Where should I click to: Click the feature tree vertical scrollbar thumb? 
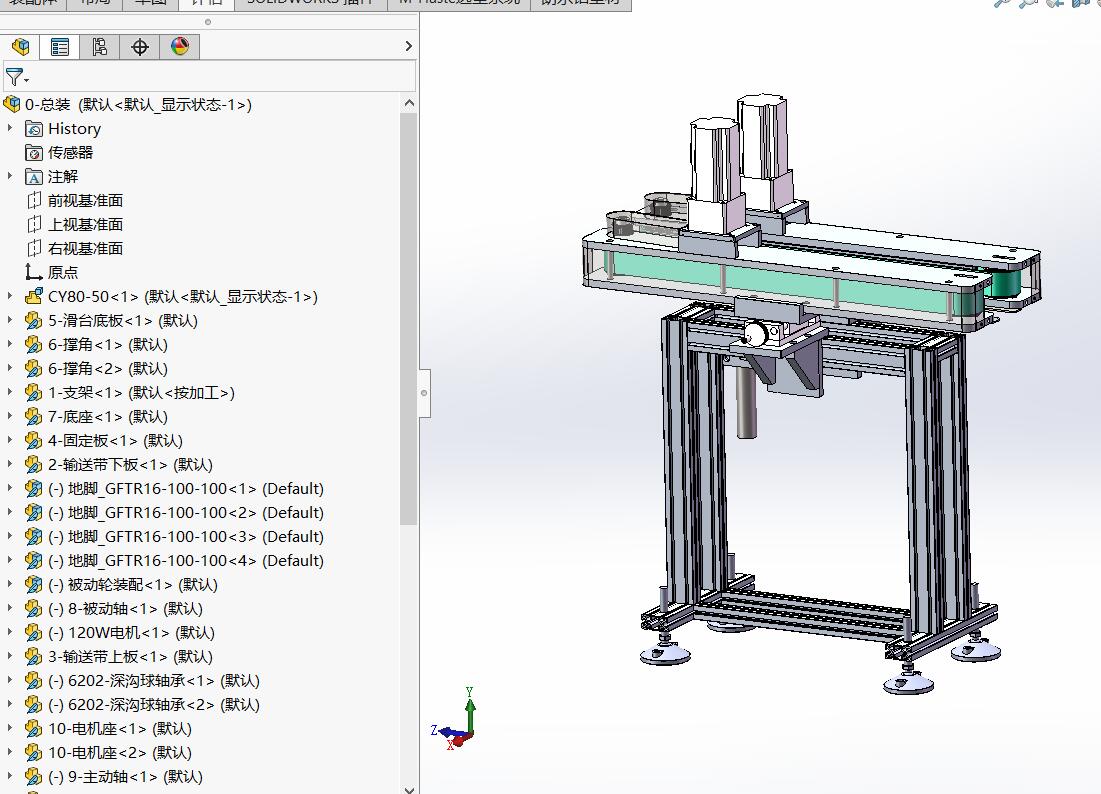click(409, 318)
